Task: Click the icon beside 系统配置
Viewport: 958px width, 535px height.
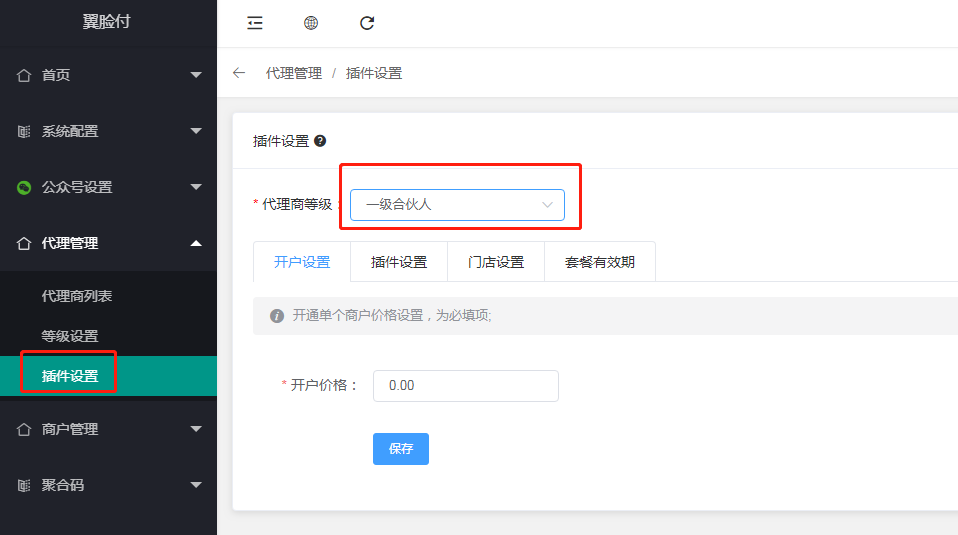Action: tap(24, 131)
